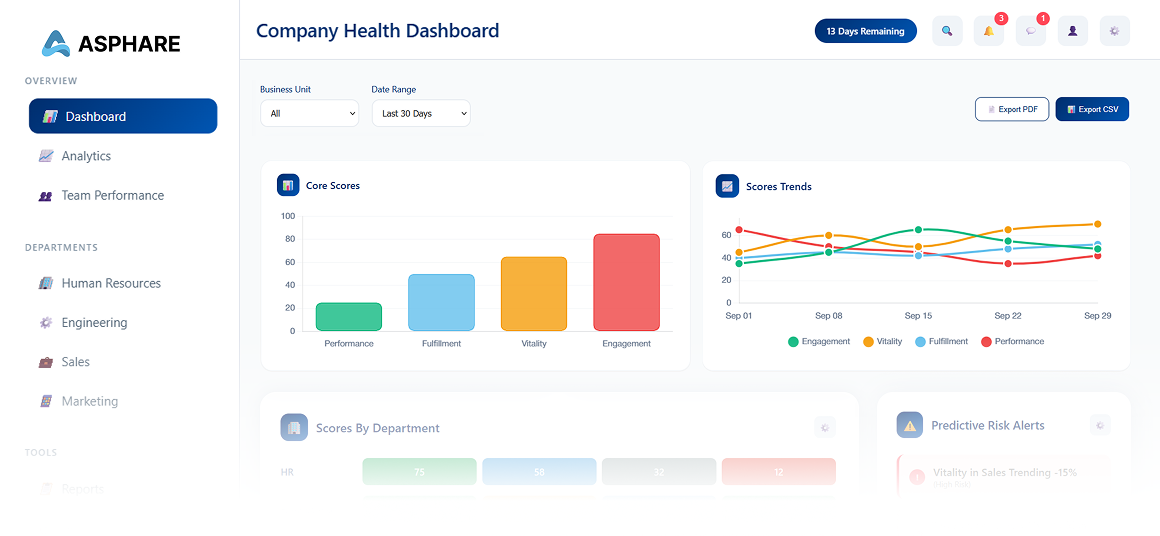Screen dimensions: 1160x536
Task: Click the user profile icon
Action: tap(1073, 31)
